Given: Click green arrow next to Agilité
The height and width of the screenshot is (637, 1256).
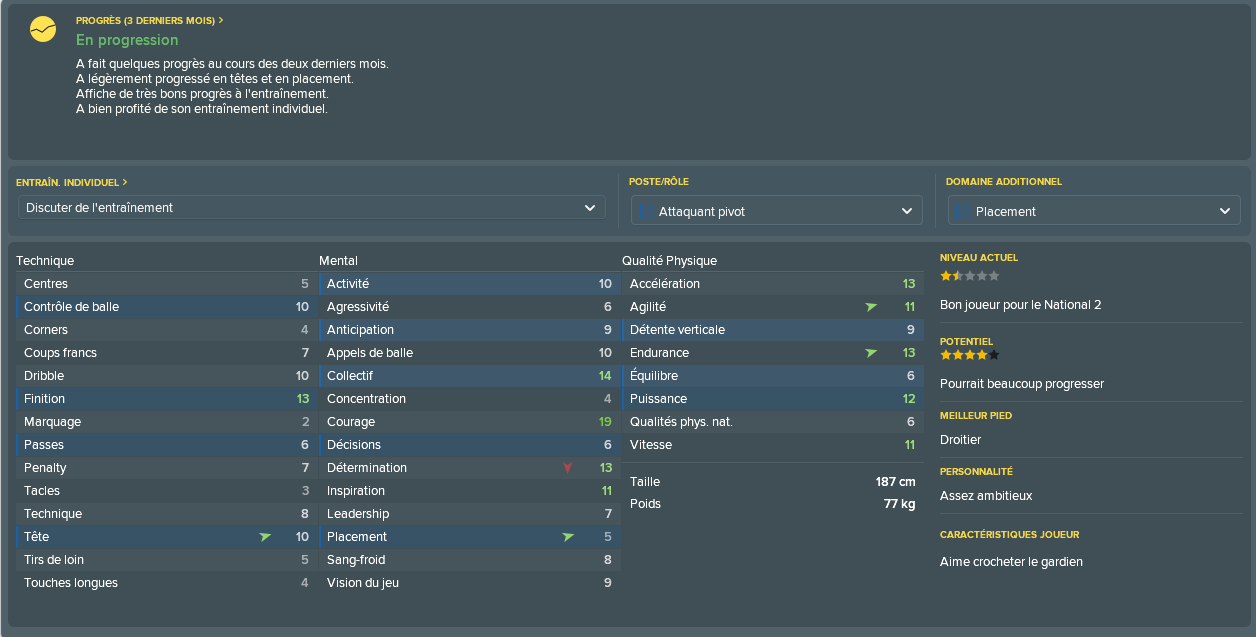Looking at the screenshot, I should coord(871,307).
